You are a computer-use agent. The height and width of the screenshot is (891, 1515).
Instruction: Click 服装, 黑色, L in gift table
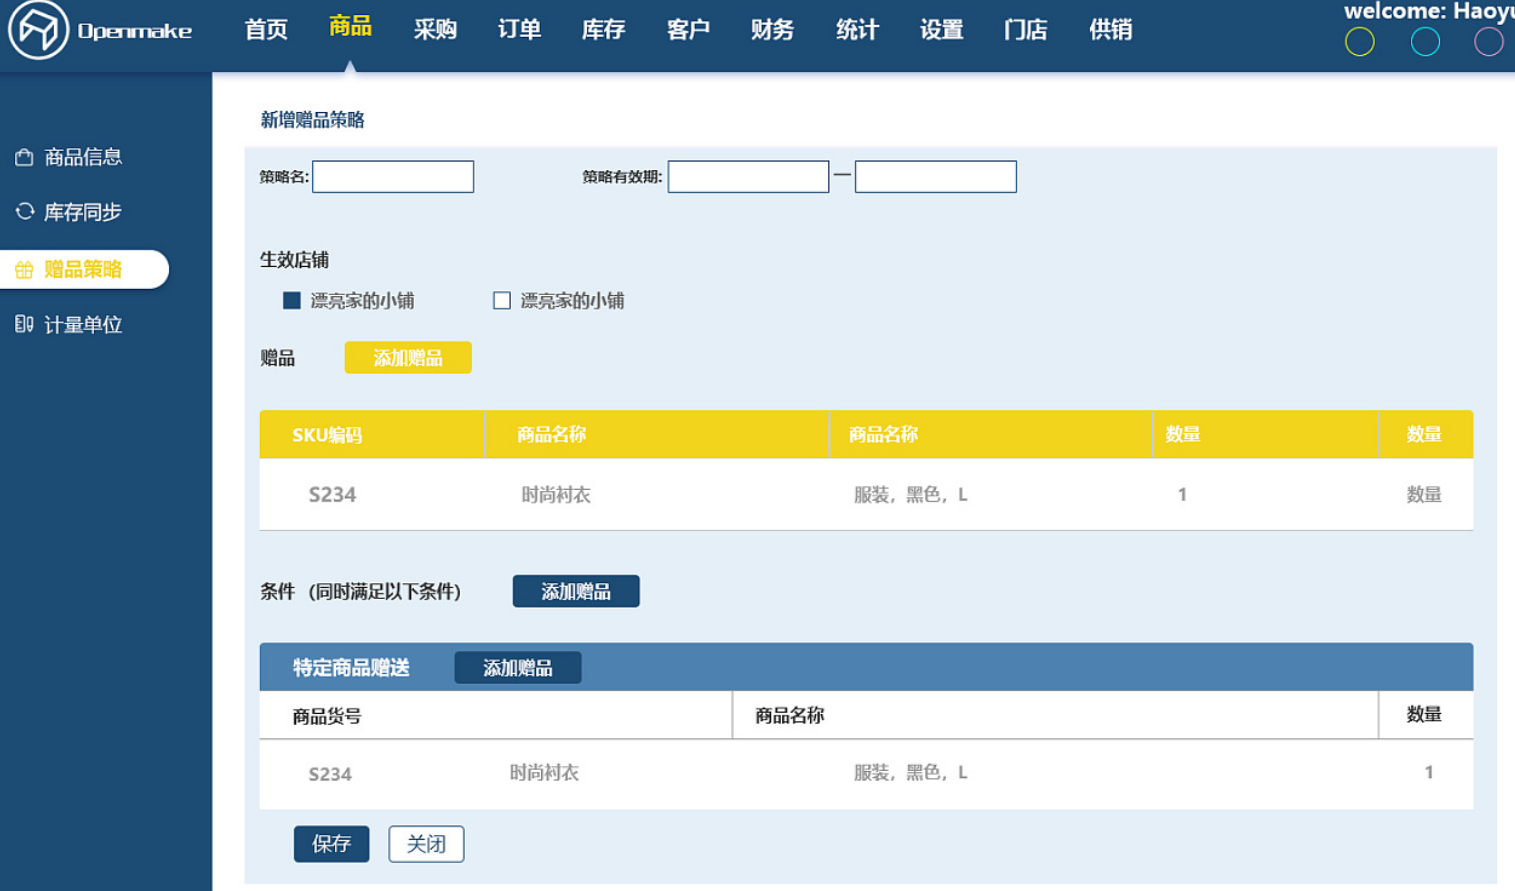click(x=911, y=494)
